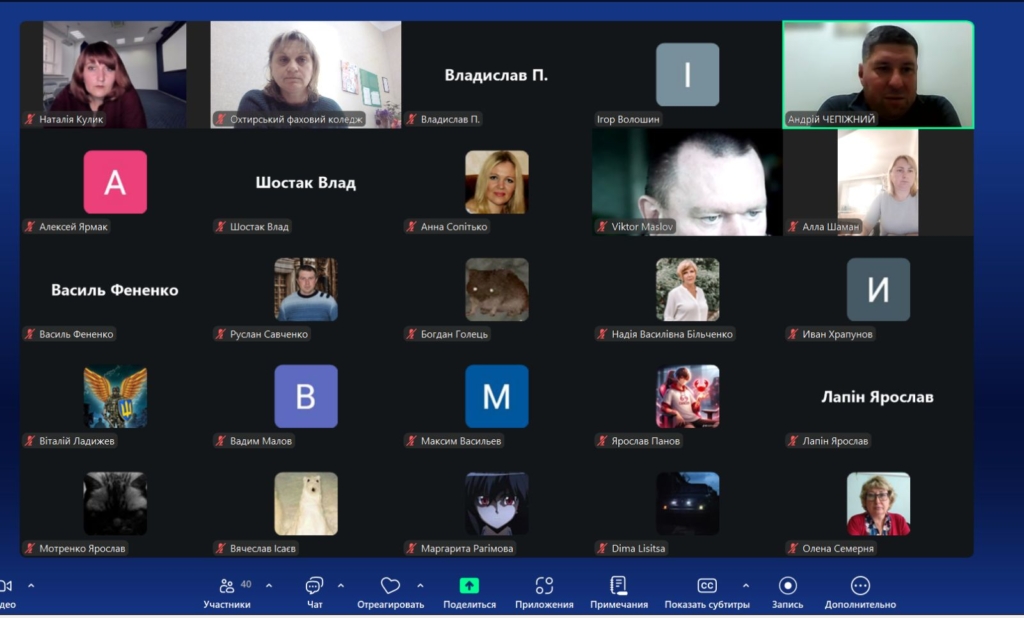Toggle the Показать субтитры CC captions
Image resolution: width=1024 pixels, height=618 pixels.
[707, 587]
